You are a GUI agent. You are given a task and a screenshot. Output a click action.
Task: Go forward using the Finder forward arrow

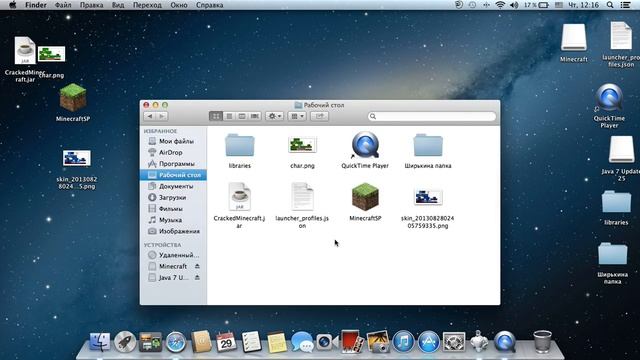tap(162, 116)
